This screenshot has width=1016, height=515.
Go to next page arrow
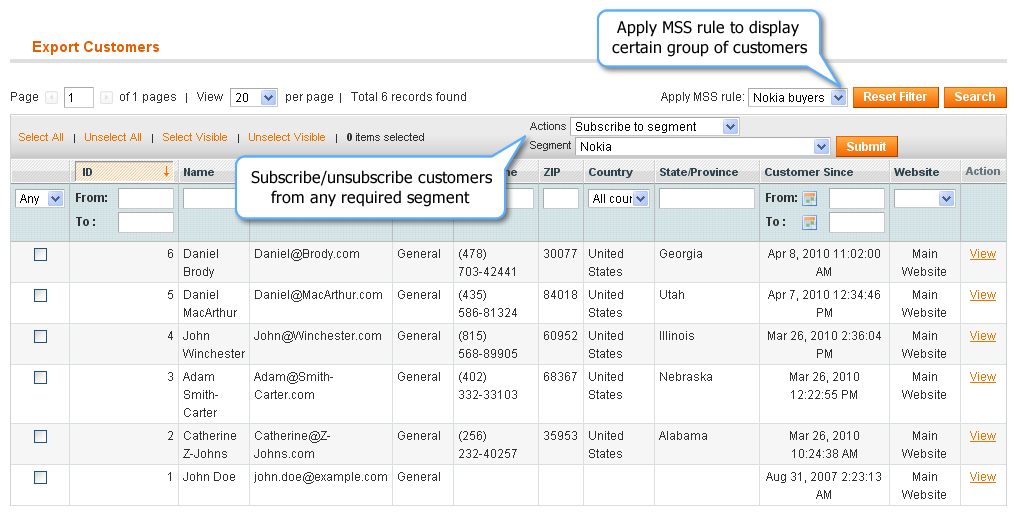106,97
